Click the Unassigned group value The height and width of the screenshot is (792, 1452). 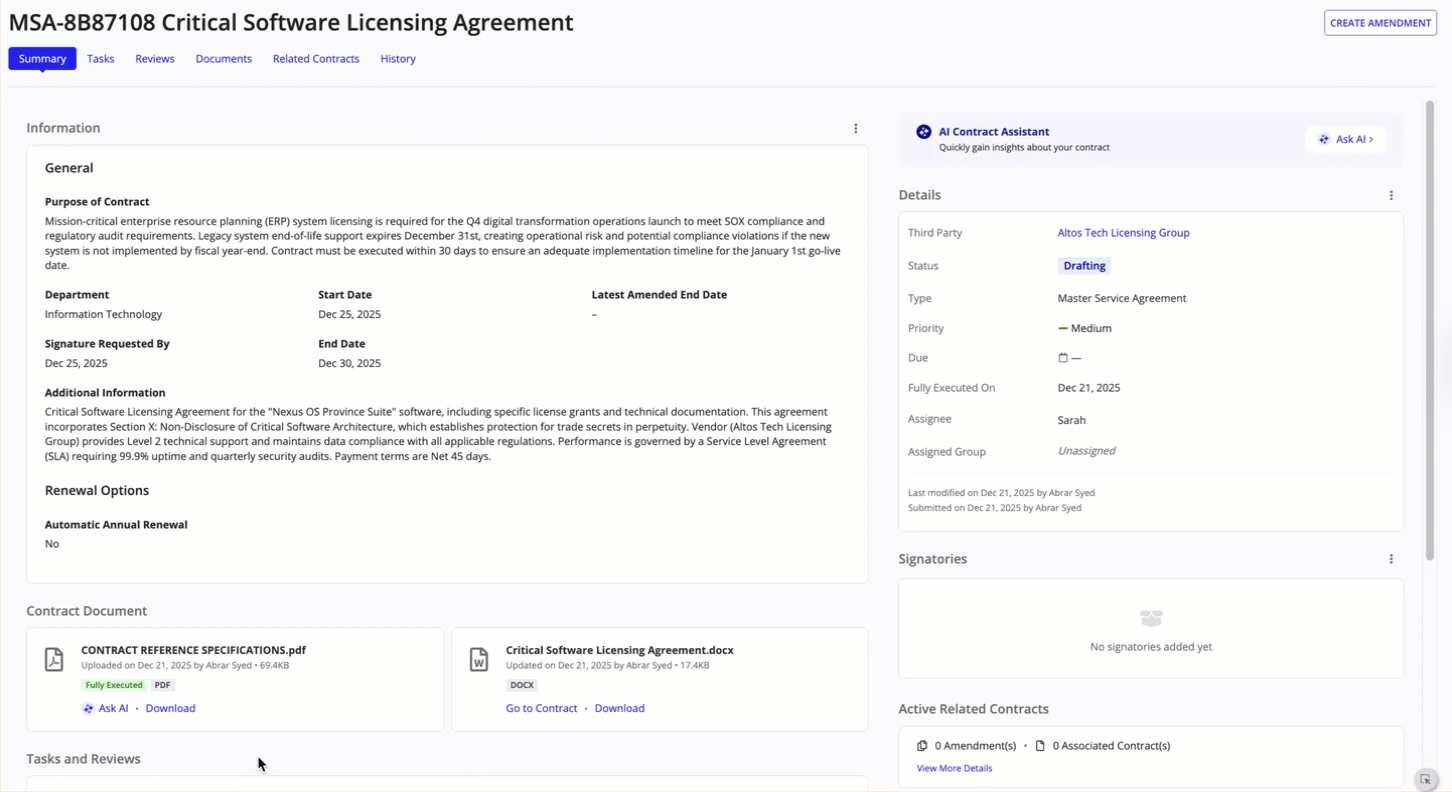pyautogui.click(x=1086, y=451)
